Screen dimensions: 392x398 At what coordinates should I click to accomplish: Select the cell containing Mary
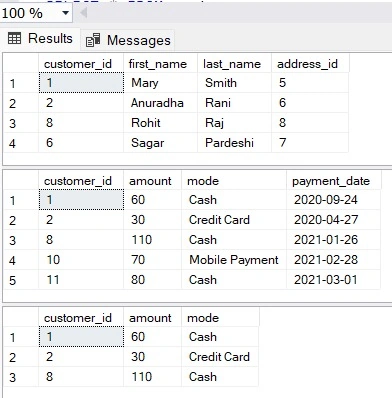[160, 83]
